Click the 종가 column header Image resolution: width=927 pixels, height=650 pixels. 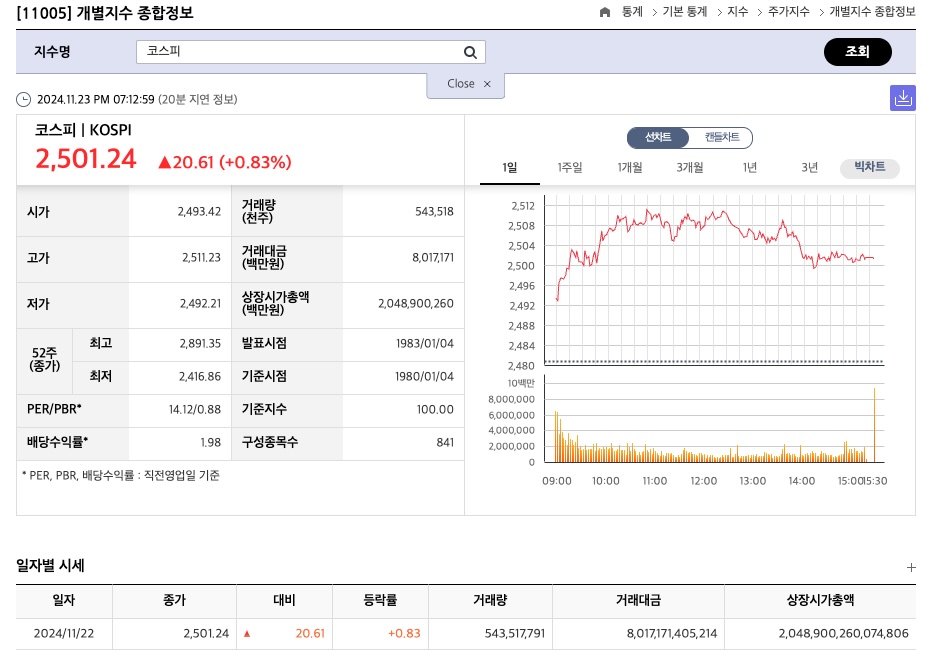click(174, 600)
